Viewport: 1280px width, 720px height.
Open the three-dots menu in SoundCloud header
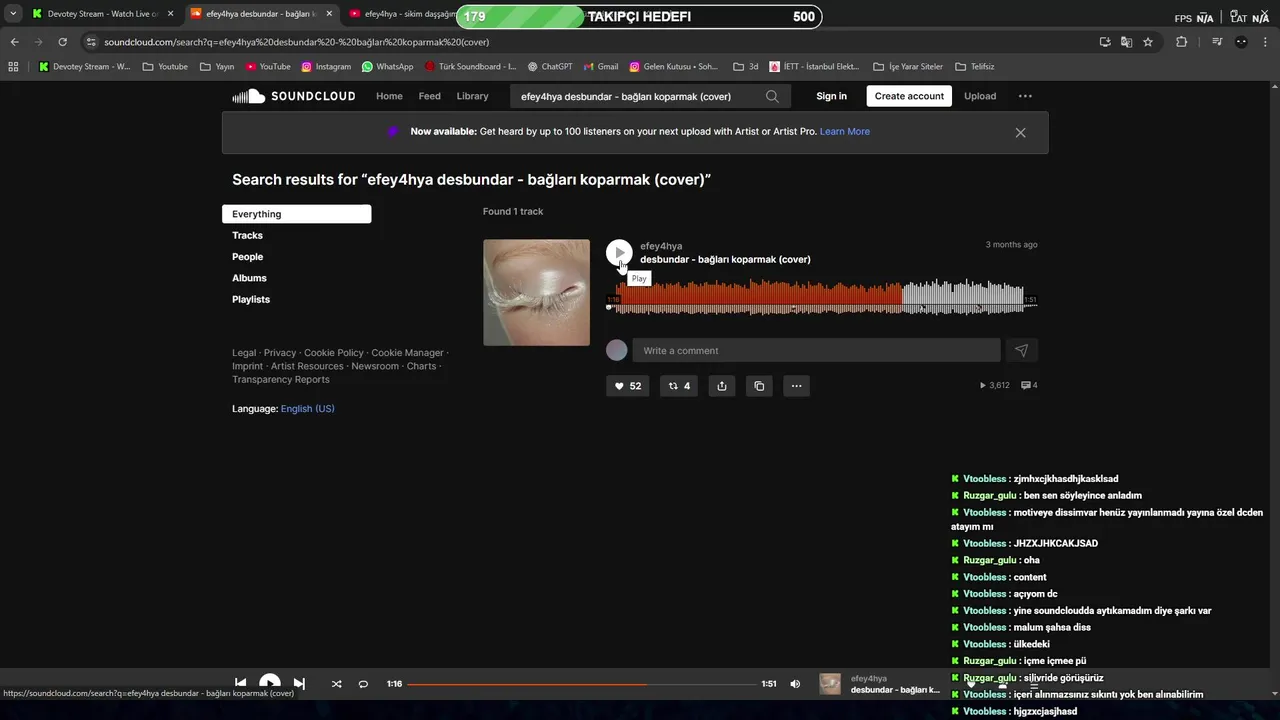point(1025,96)
